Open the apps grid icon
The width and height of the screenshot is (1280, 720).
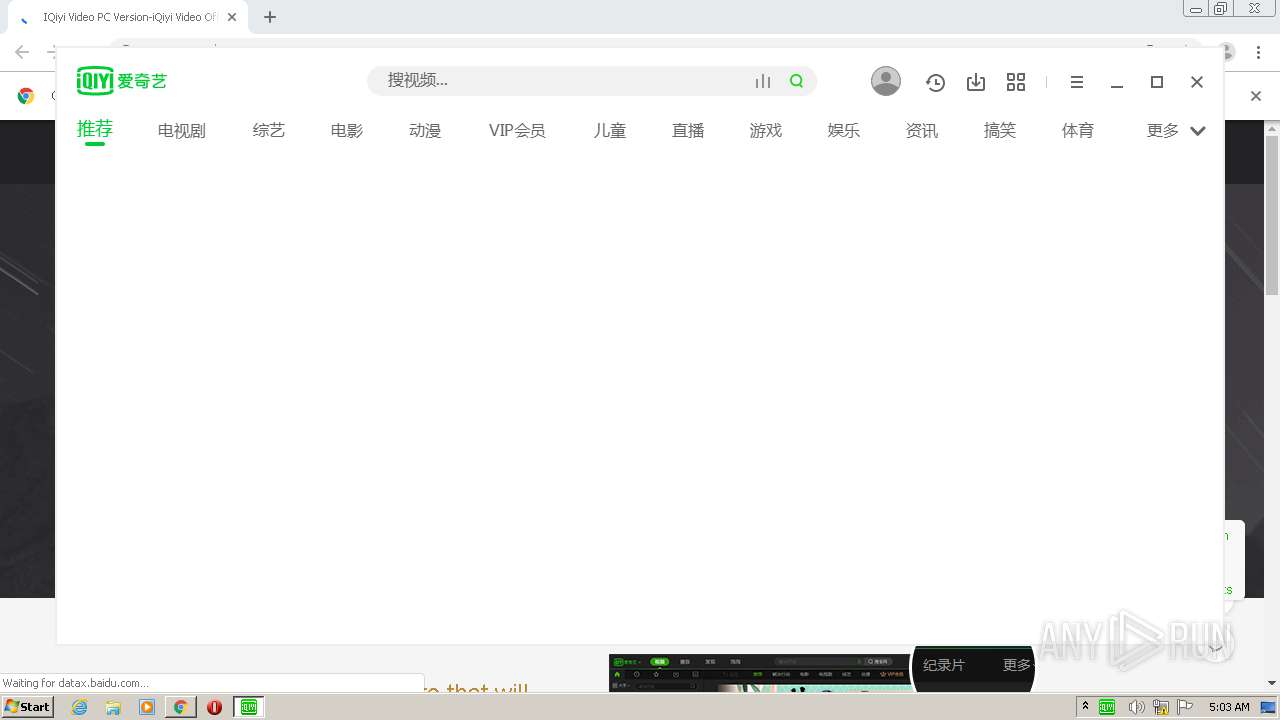[x=1016, y=82]
